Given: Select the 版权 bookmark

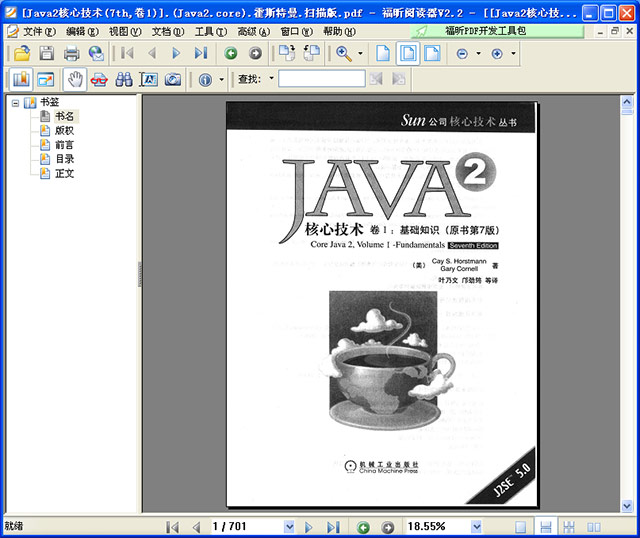Looking at the screenshot, I should pyautogui.click(x=64, y=131).
